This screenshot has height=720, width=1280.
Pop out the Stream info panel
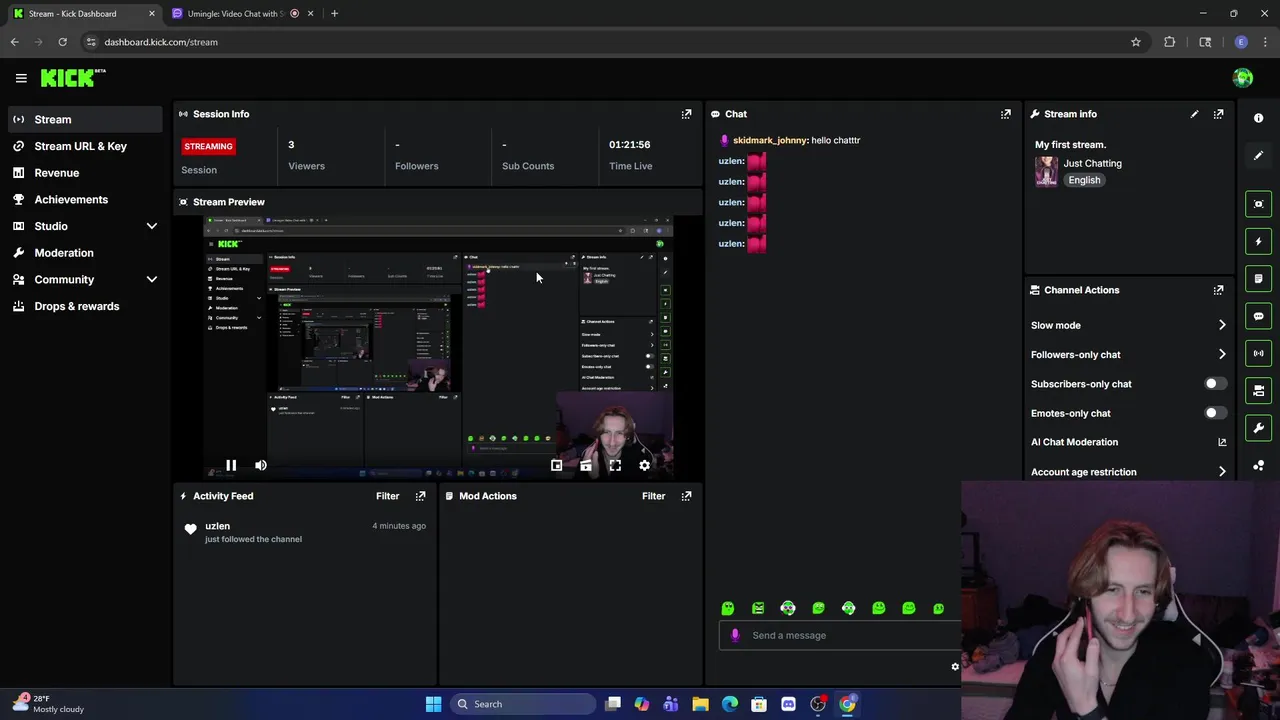[1218, 114]
